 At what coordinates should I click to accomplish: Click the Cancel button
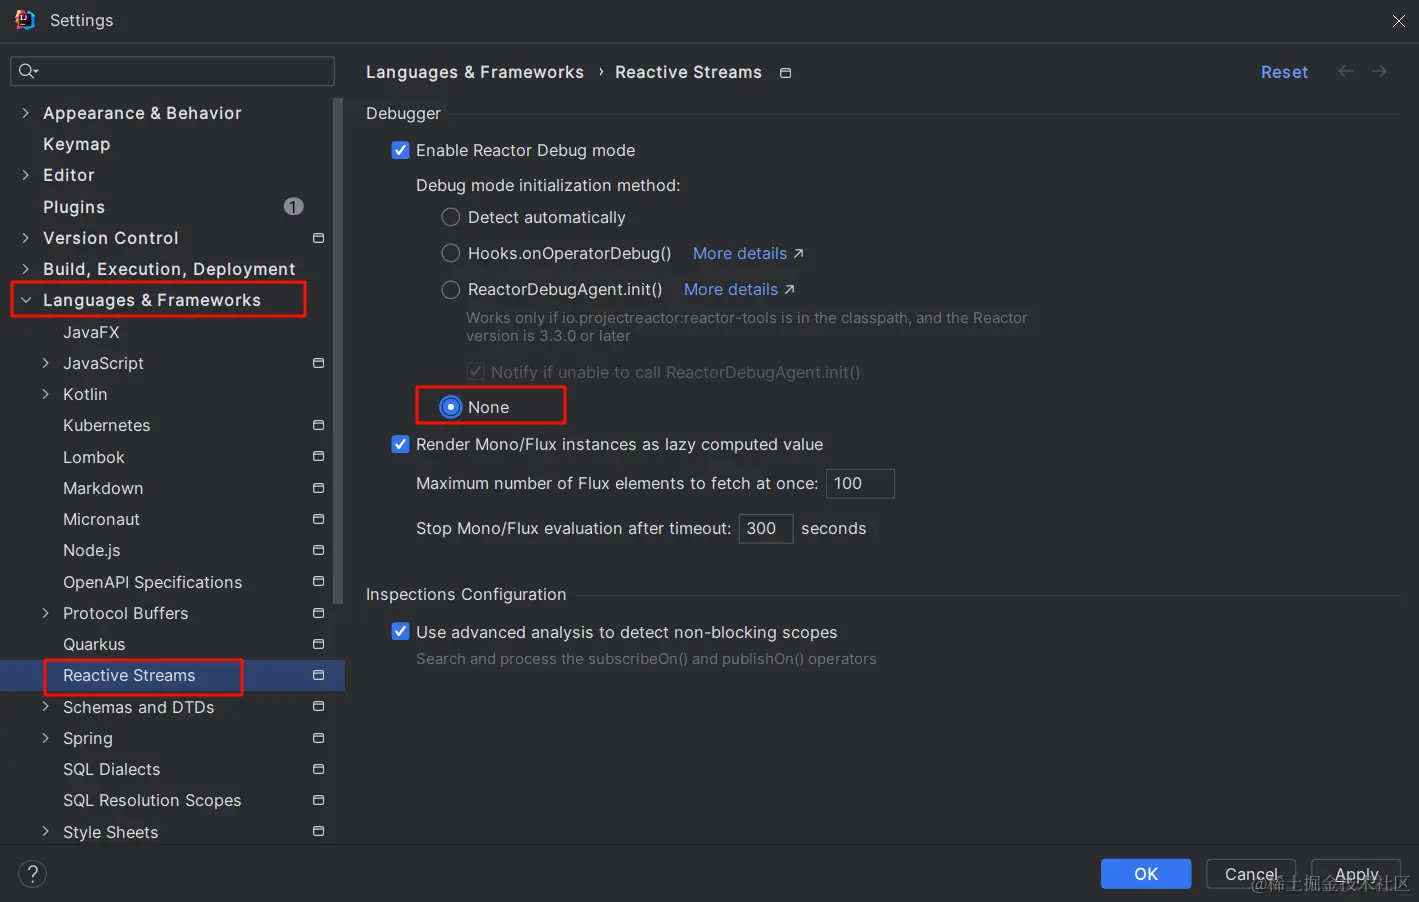(1251, 874)
